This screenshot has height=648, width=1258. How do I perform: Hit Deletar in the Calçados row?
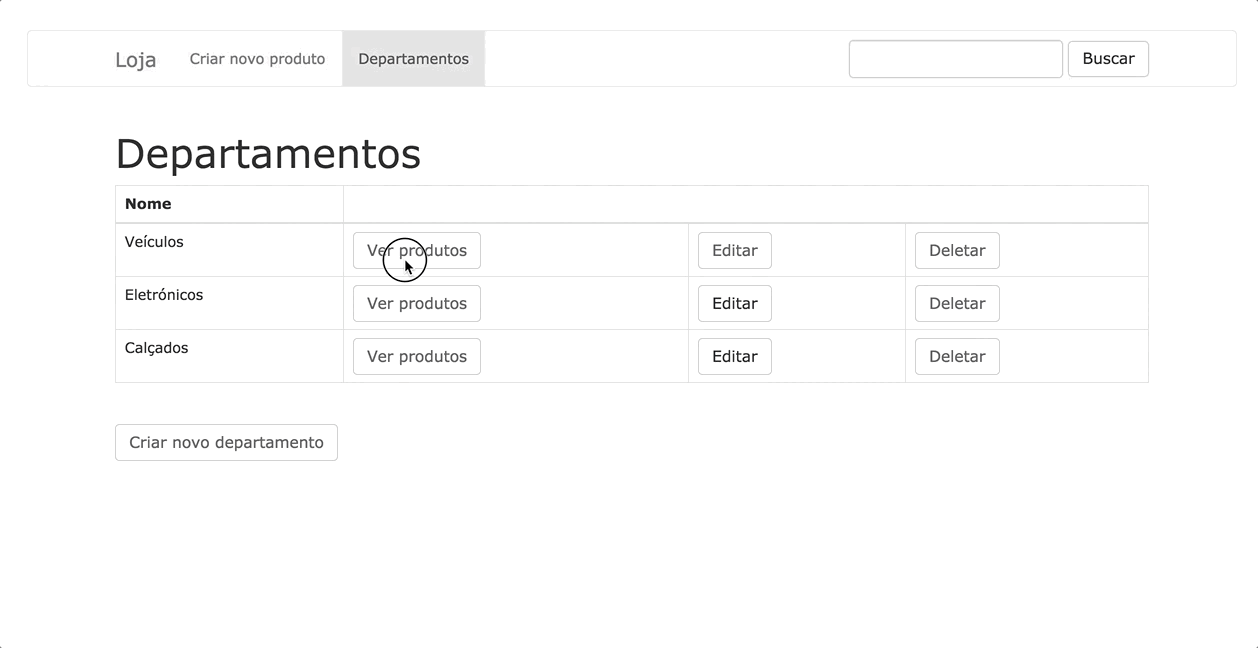pyautogui.click(x=956, y=356)
